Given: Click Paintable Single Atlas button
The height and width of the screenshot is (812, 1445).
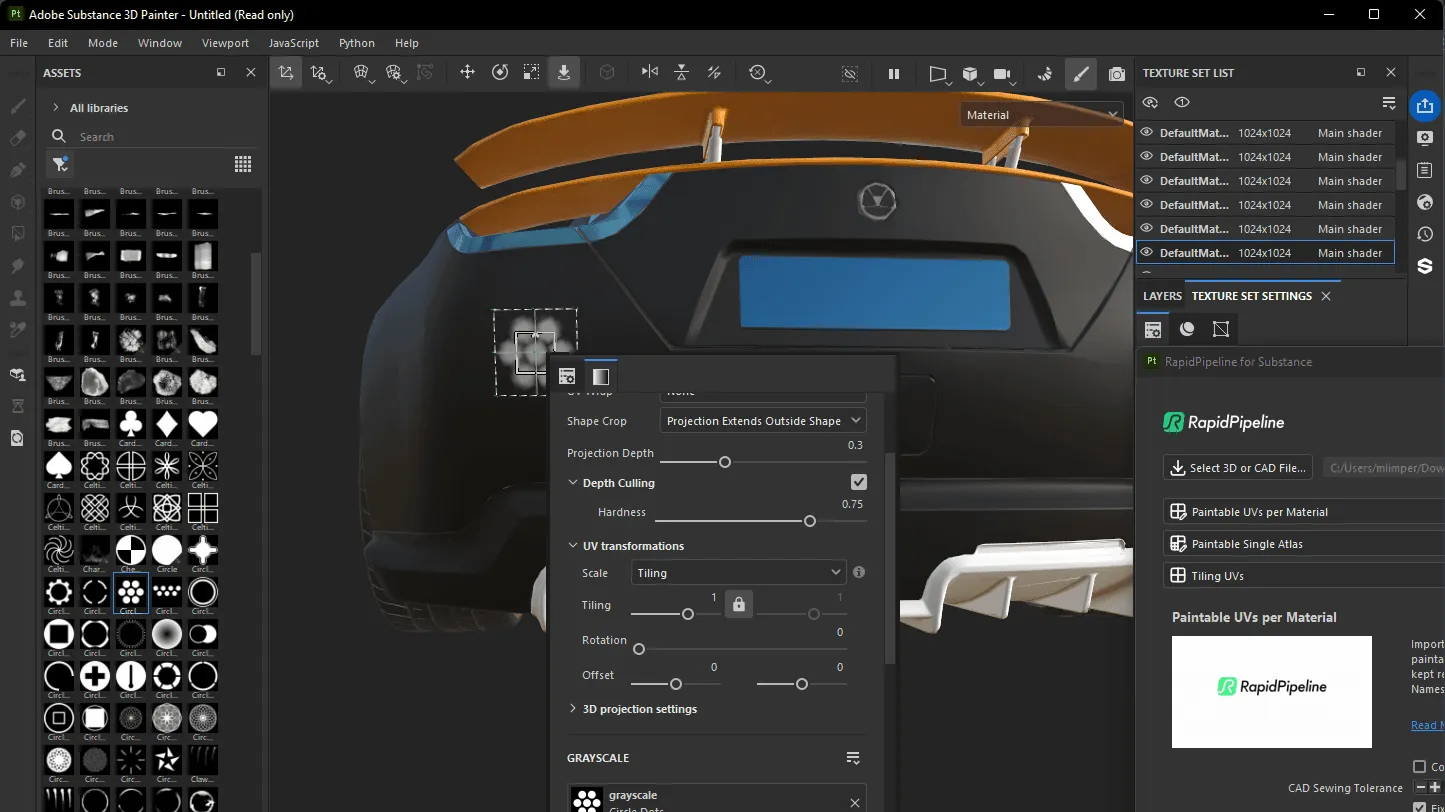Looking at the screenshot, I should [x=1303, y=544].
